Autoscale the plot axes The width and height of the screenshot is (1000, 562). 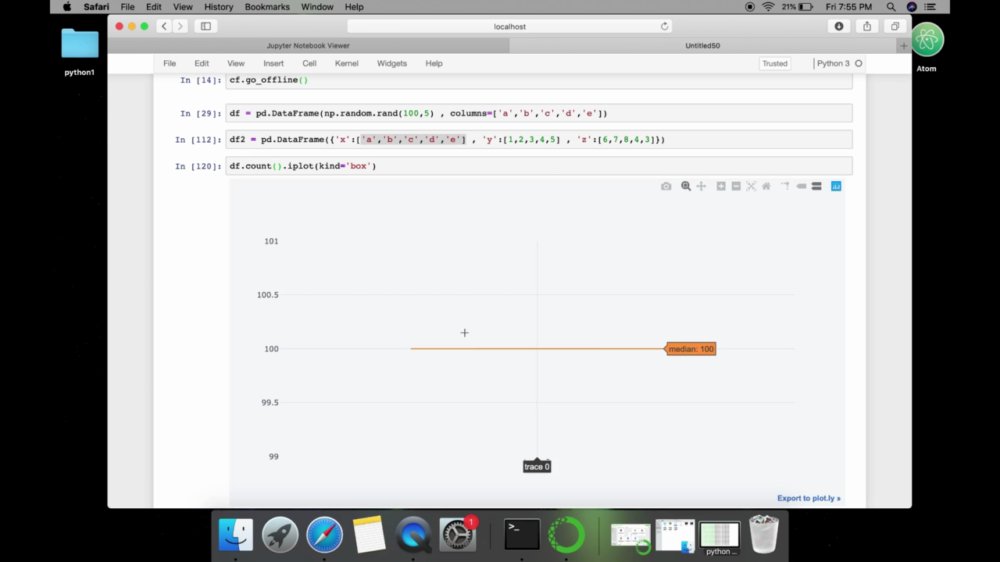(751, 186)
